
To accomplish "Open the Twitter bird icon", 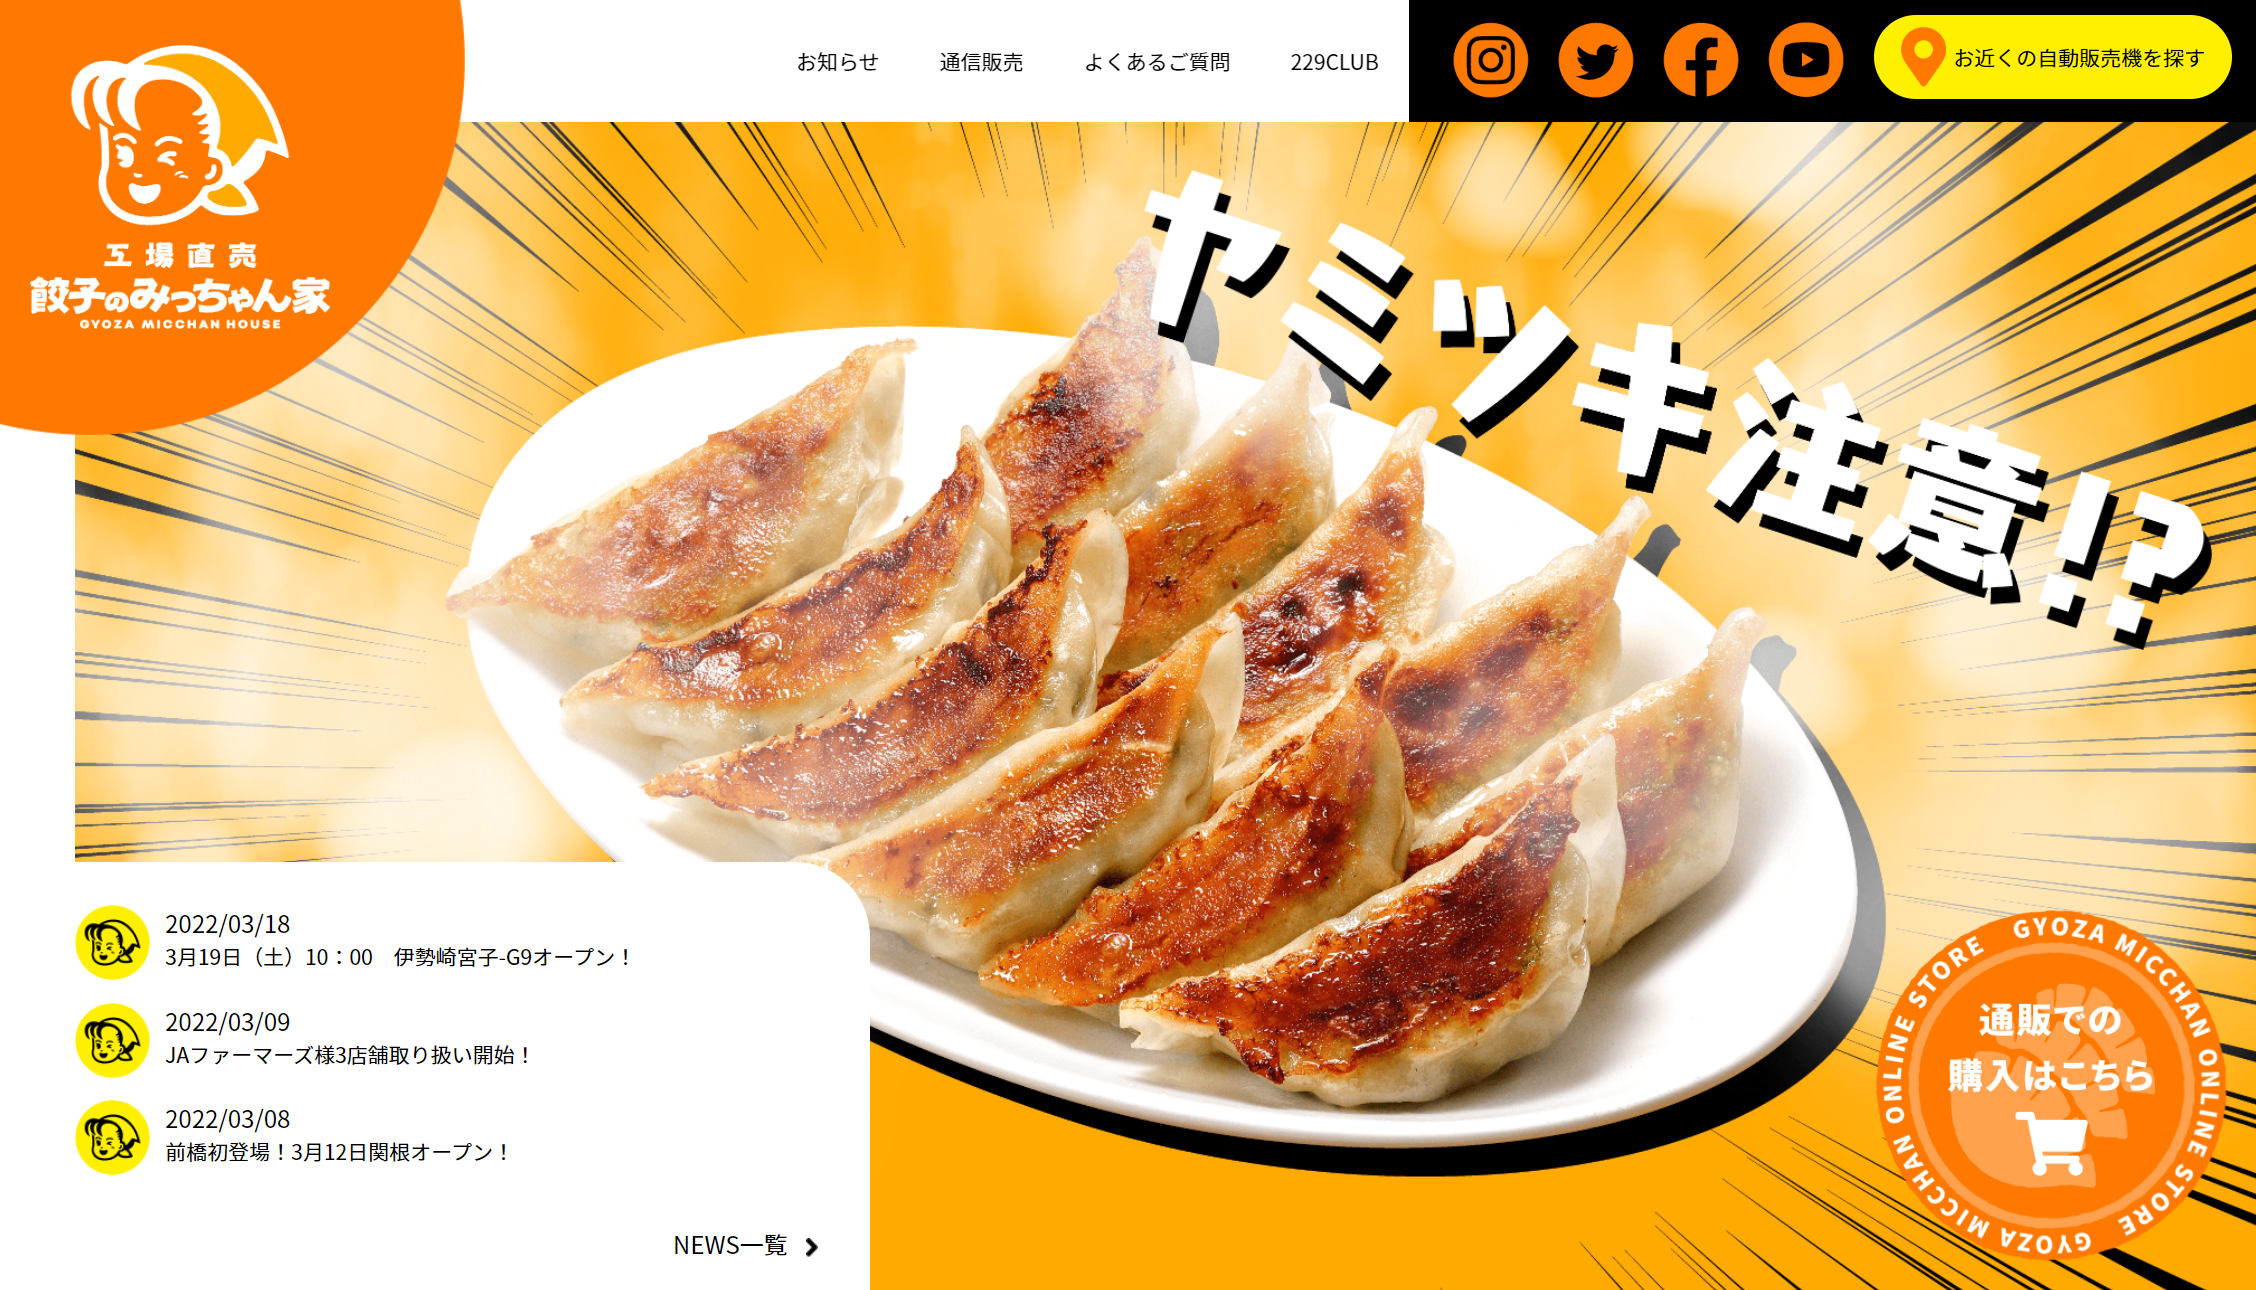I will click(x=1595, y=61).
